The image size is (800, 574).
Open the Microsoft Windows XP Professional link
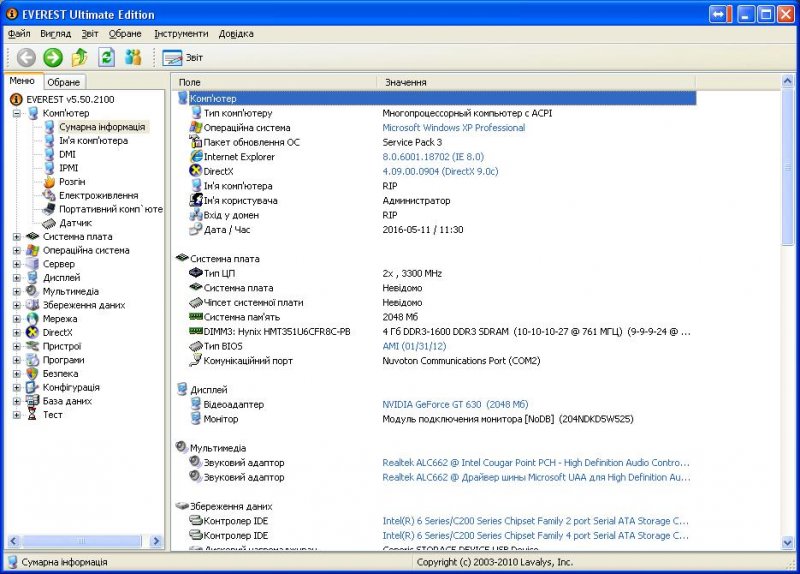tap(453, 128)
